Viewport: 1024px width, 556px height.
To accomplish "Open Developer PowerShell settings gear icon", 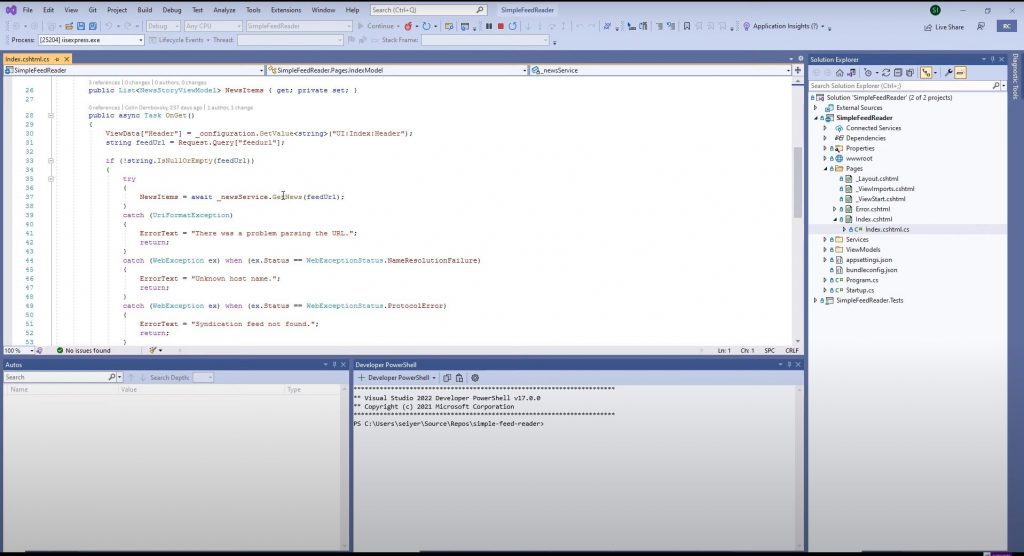I will pyautogui.click(x=475, y=378).
